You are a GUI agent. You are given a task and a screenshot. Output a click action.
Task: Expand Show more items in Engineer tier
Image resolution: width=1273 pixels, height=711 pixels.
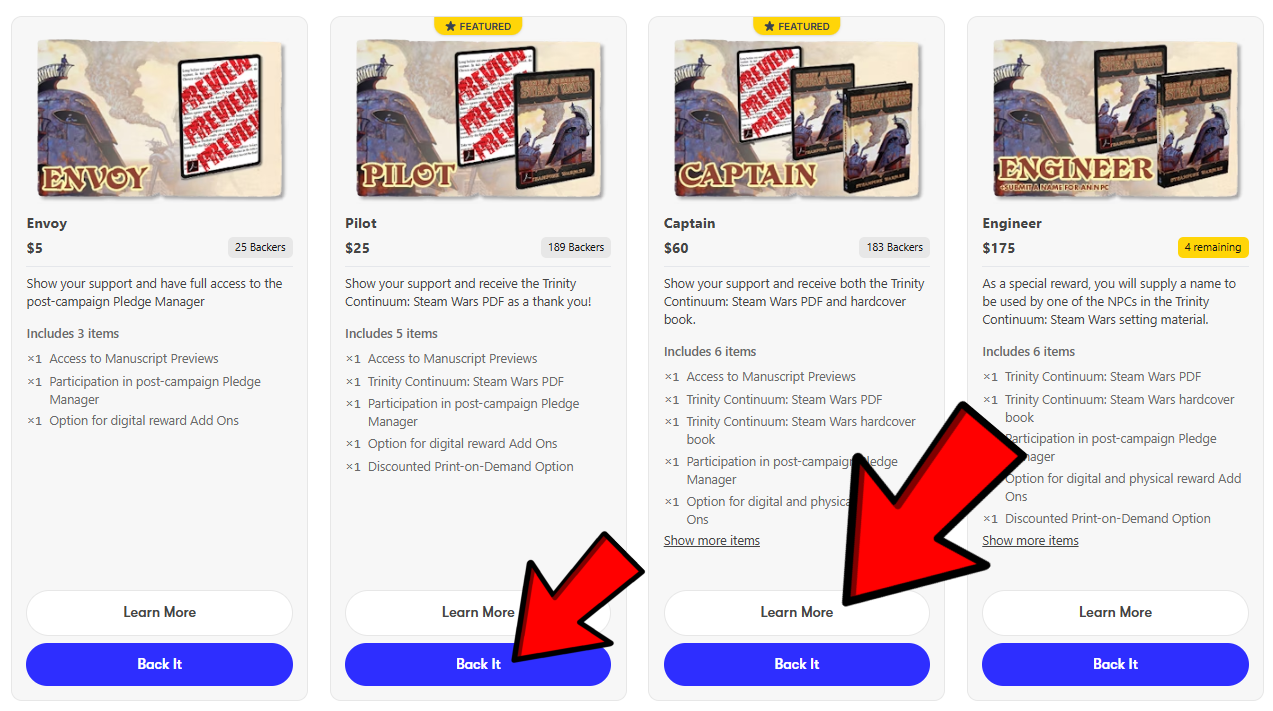[x=1030, y=541]
